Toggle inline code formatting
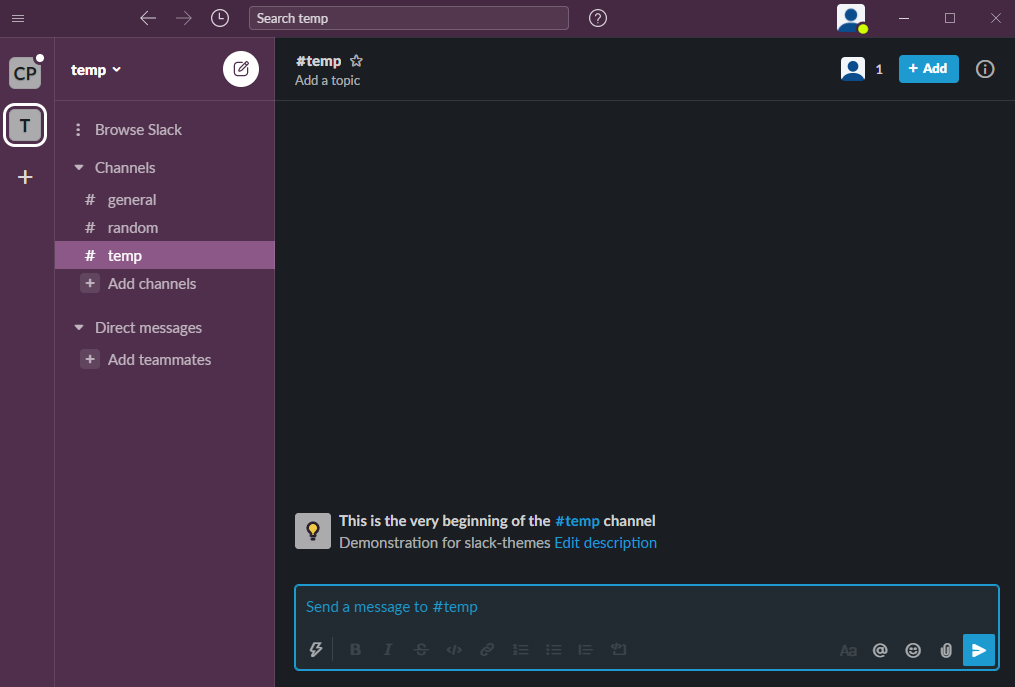Viewport: 1015px width, 687px height. [454, 649]
